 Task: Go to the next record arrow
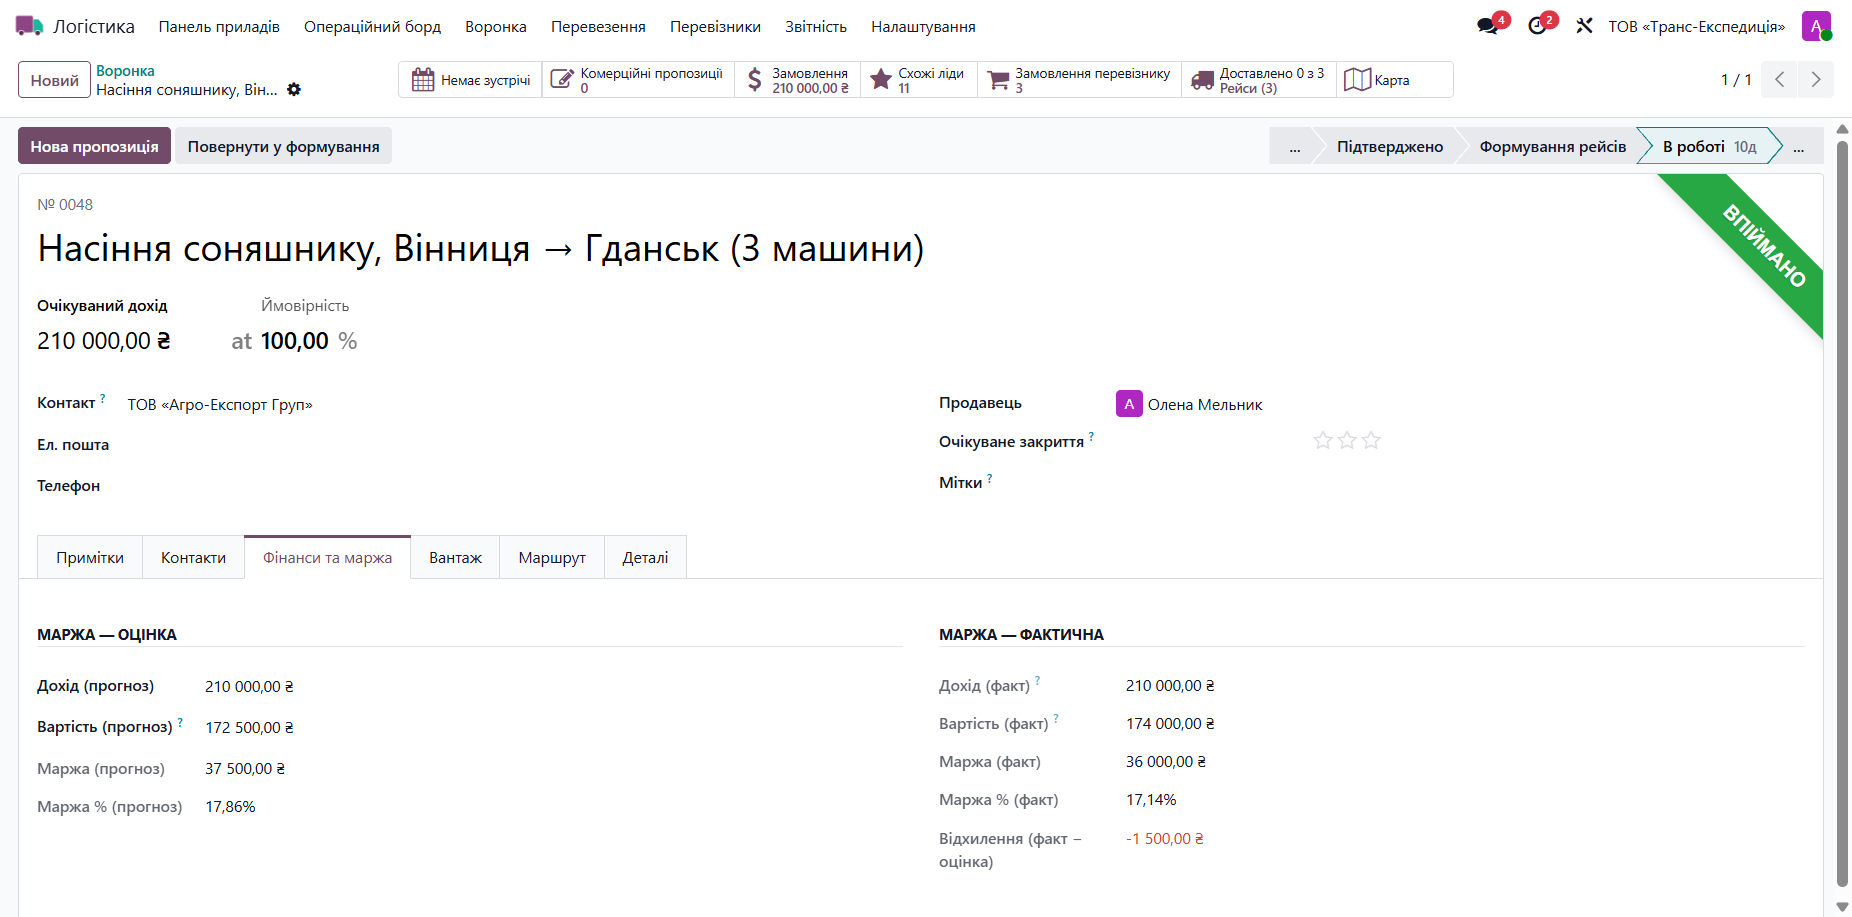click(1816, 80)
